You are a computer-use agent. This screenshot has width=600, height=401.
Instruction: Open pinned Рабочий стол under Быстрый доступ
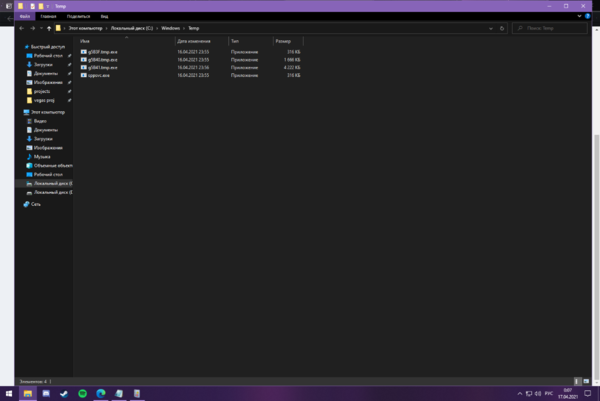(48, 56)
